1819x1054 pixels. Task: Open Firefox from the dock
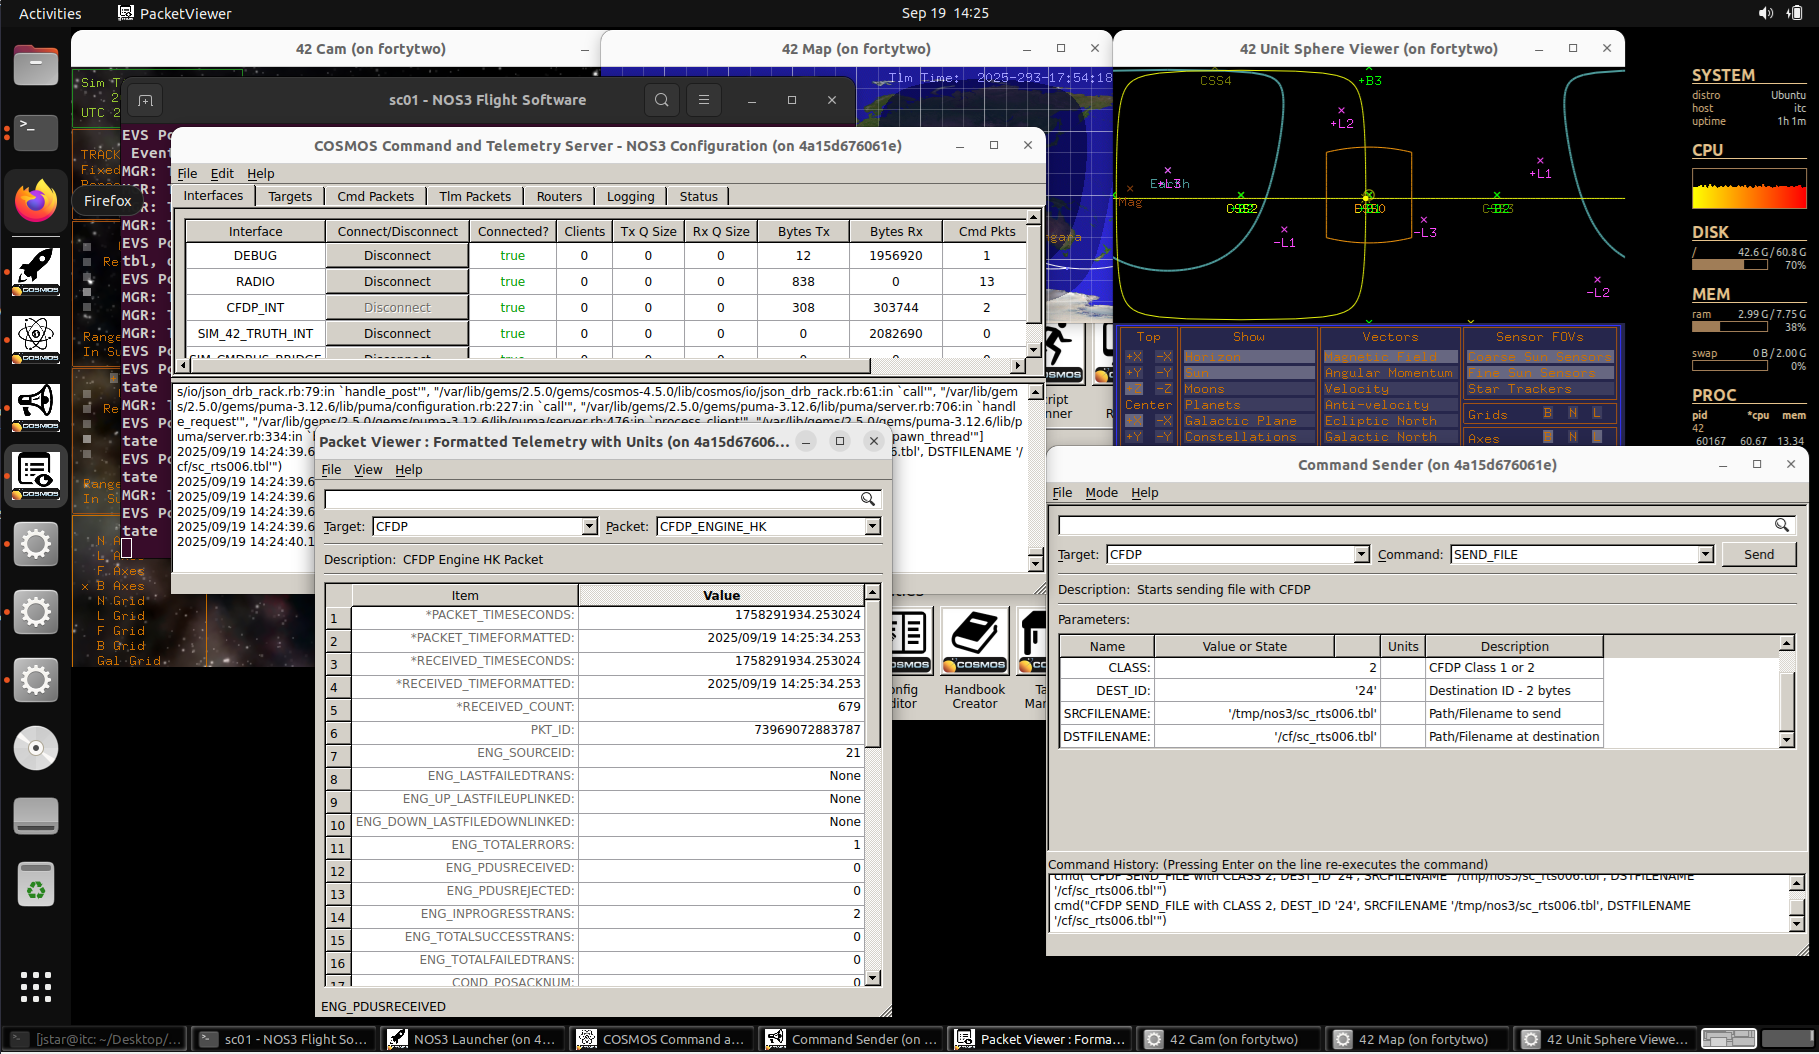coord(36,201)
